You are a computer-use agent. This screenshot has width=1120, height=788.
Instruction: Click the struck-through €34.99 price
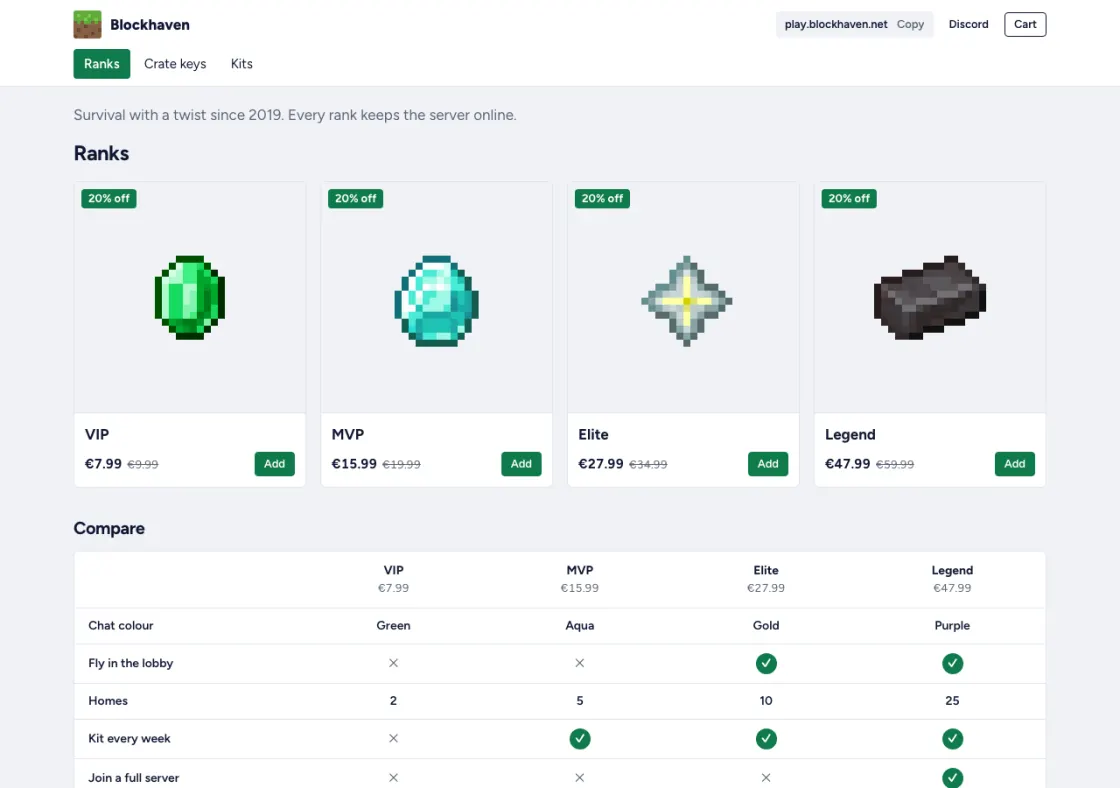pyautogui.click(x=648, y=464)
